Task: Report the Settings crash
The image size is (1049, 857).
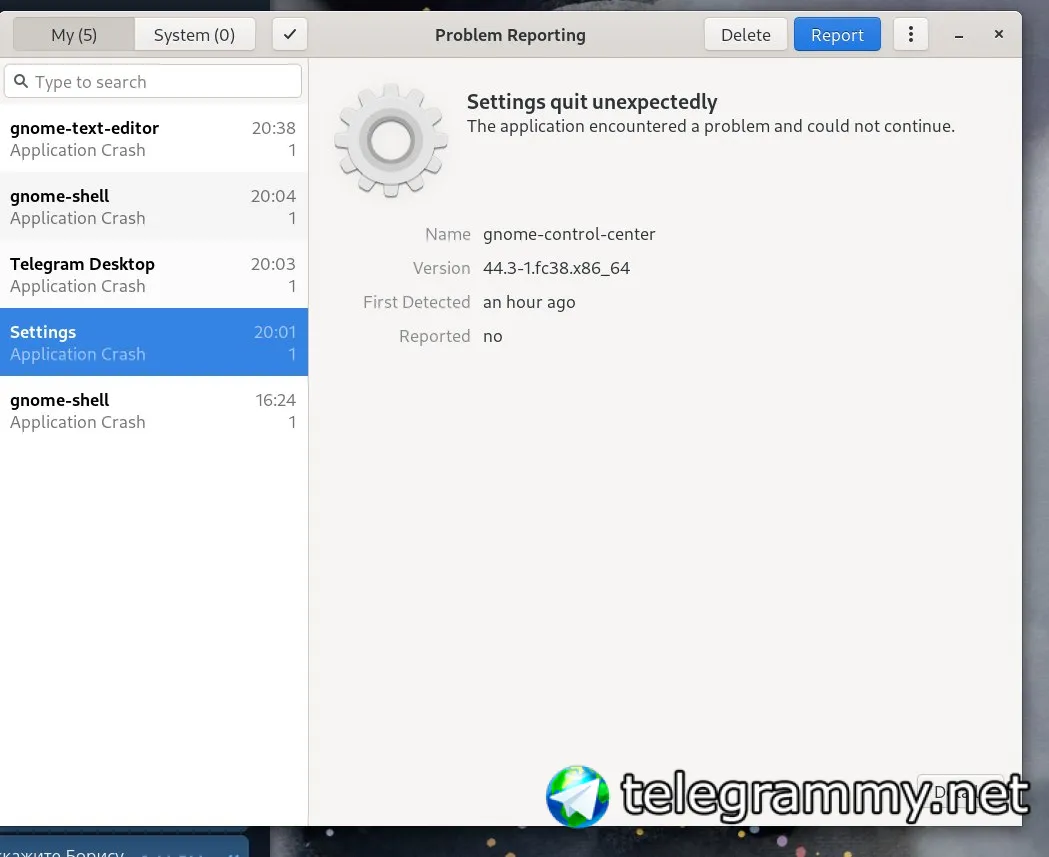Action: pyautogui.click(x=837, y=34)
